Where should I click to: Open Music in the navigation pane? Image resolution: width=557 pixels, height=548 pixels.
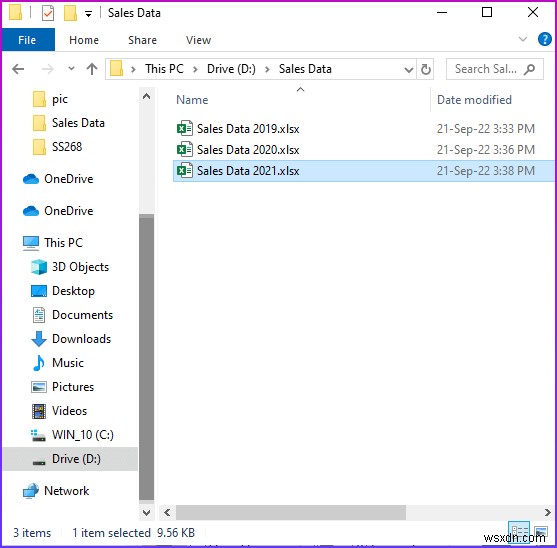coord(68,363)
